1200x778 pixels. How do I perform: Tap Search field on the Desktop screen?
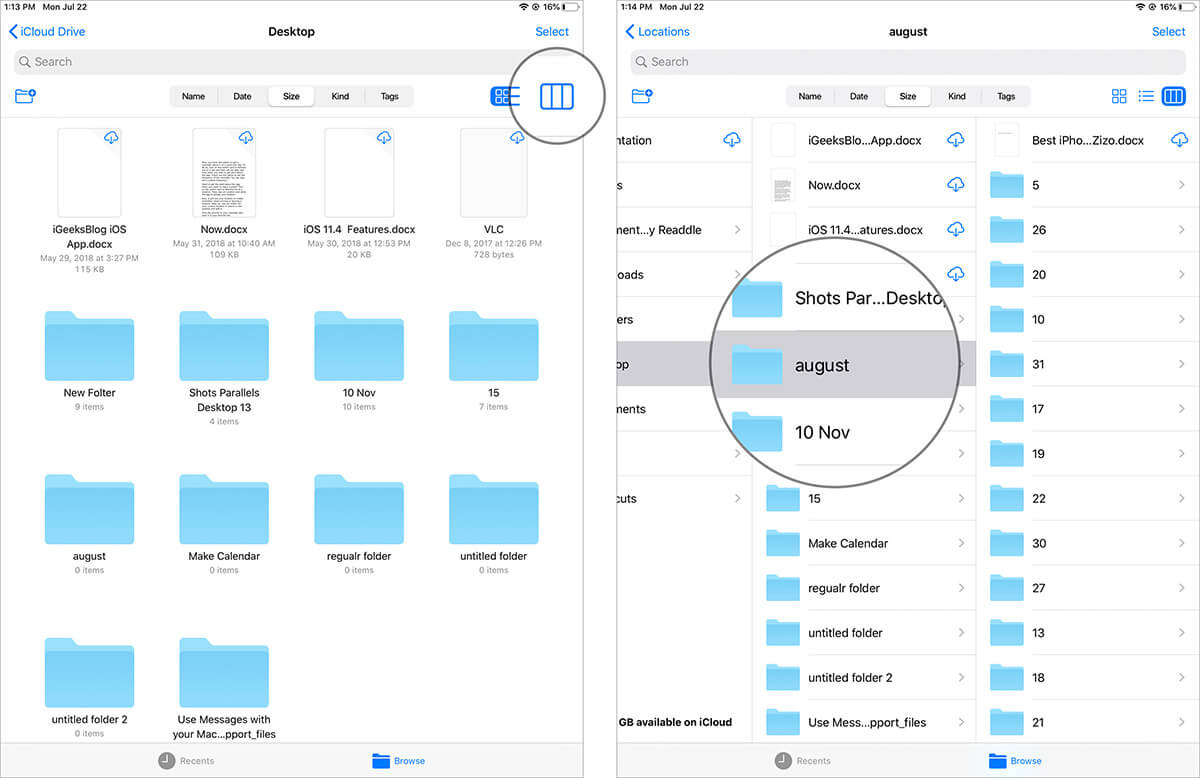click(292, 62)
